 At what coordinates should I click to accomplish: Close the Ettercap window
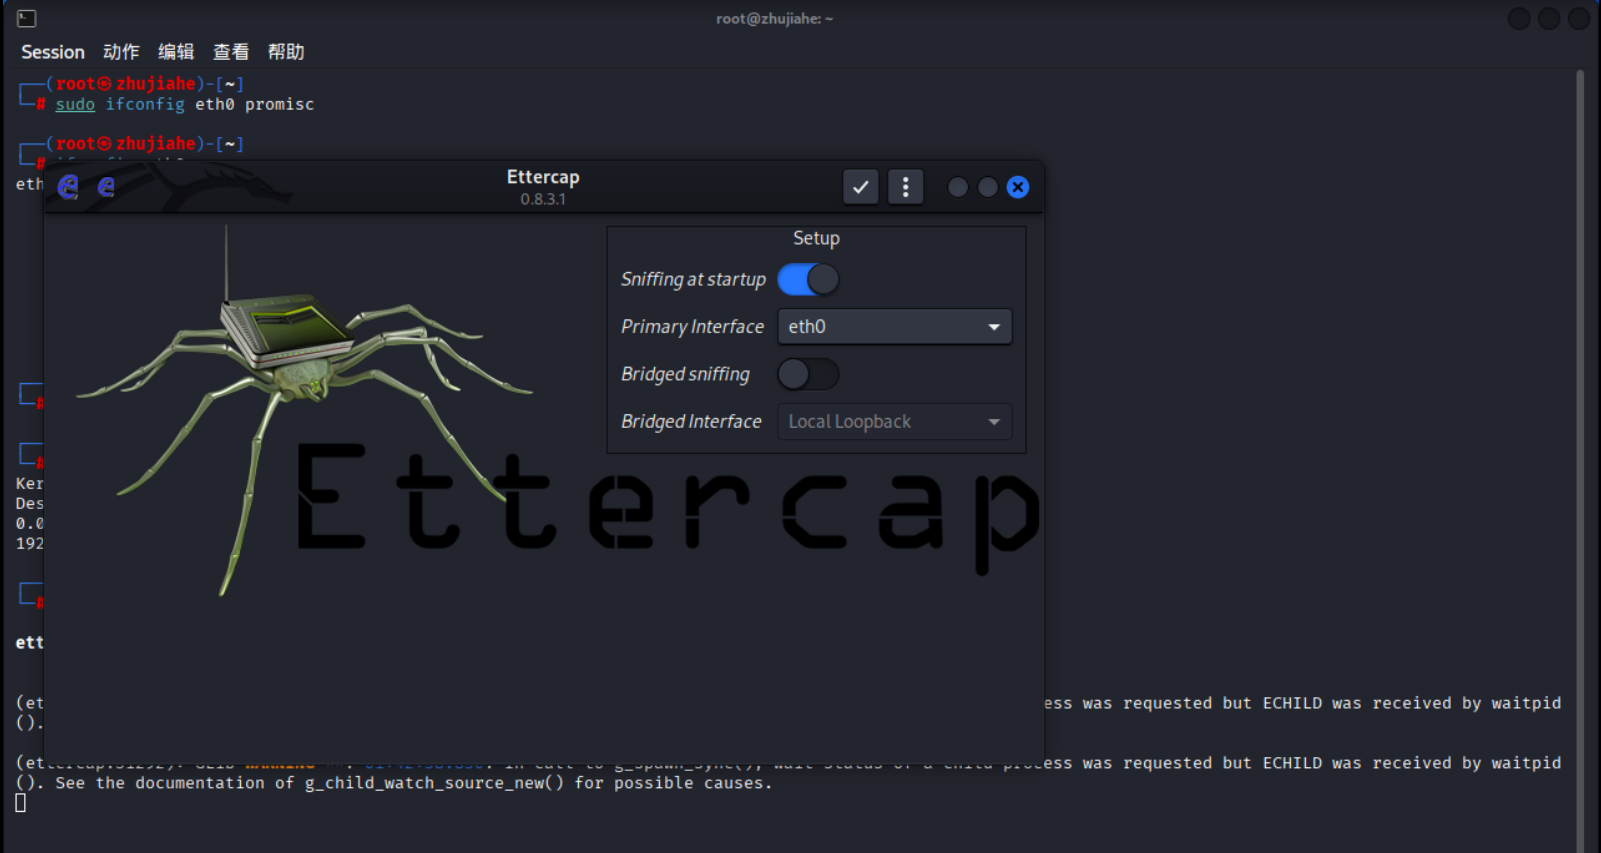pos(1018,187)
